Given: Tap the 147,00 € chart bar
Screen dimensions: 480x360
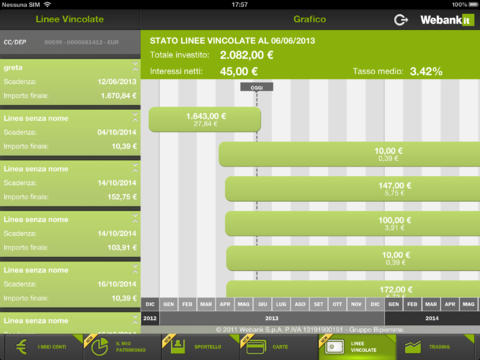Looking at the screenshot, I should (x=353, y=189).
